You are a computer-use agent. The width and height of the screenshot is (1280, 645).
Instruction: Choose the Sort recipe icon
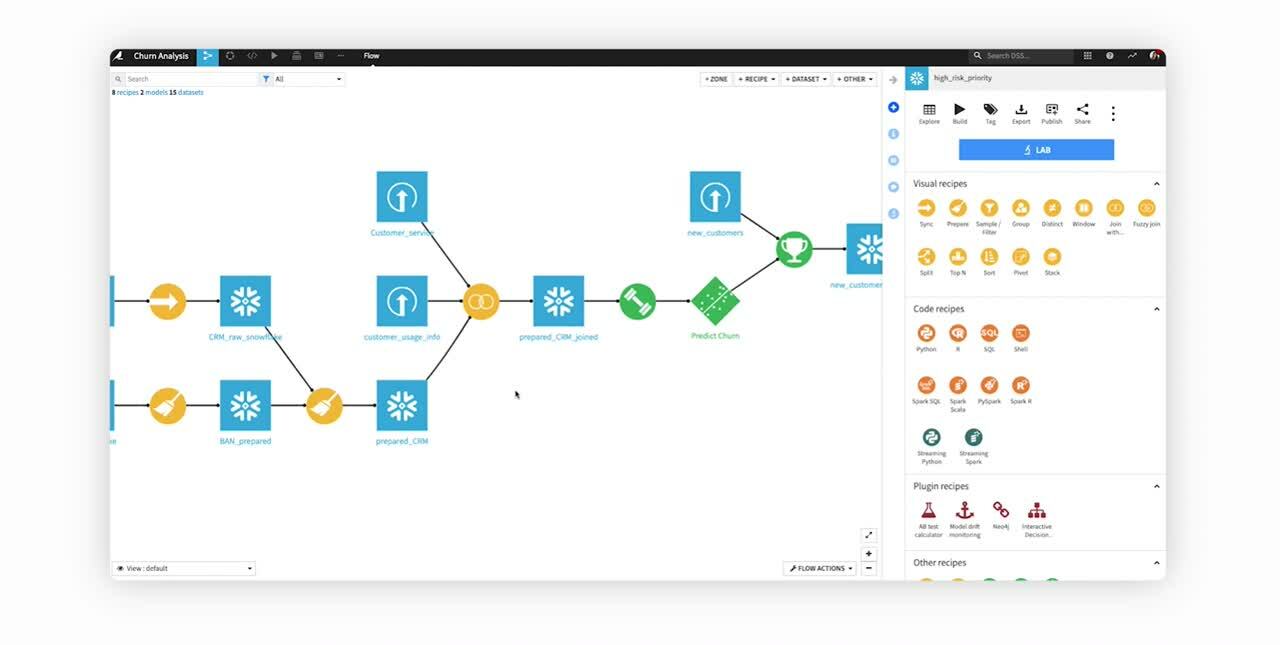coord(989,257)
